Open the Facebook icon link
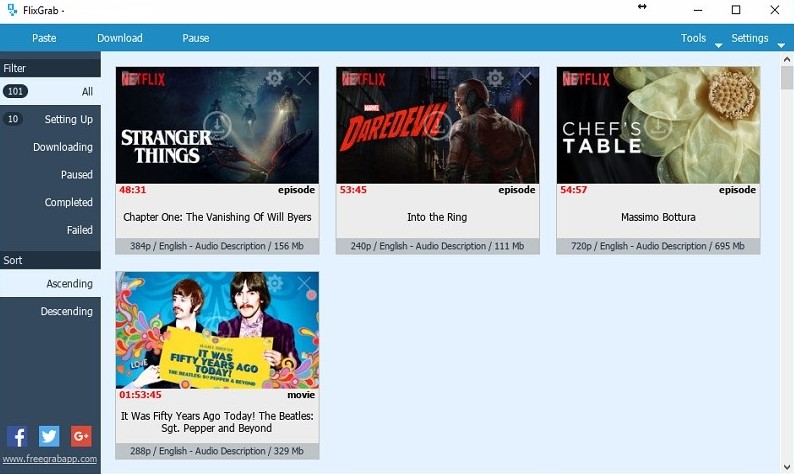794x474 pixels. 17,437
